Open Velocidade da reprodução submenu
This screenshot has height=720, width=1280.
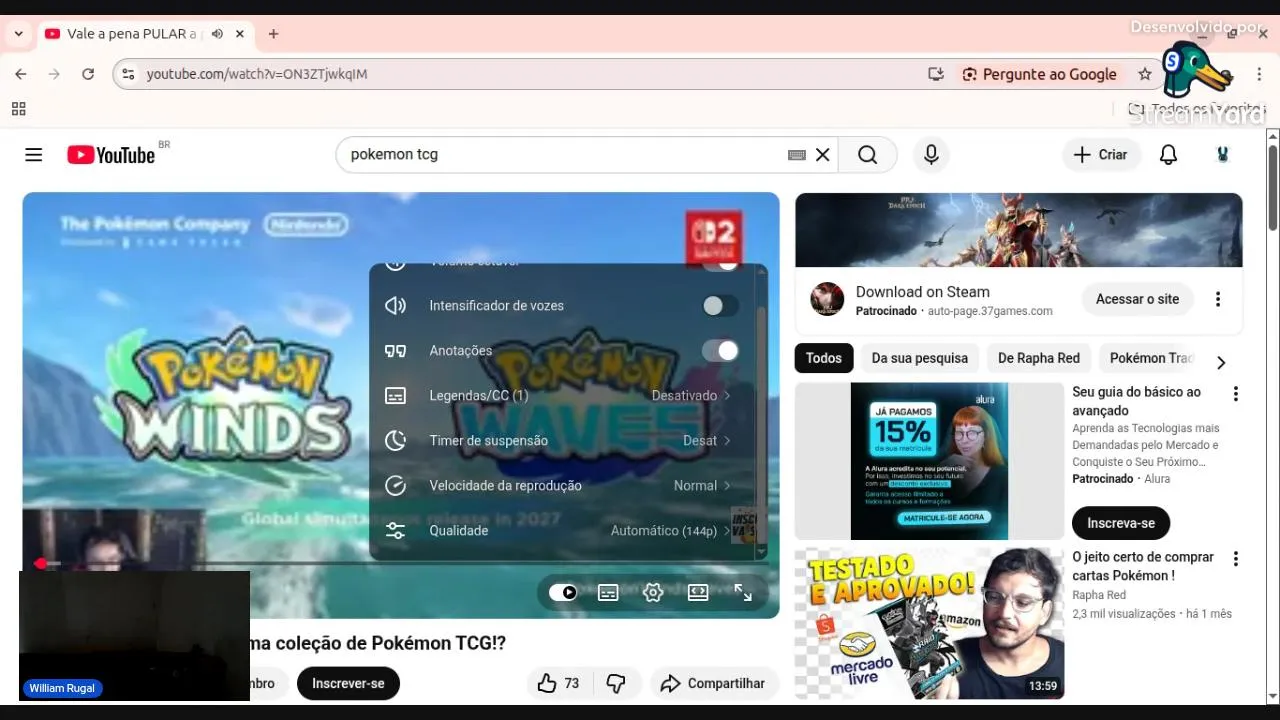click(563, 486)
